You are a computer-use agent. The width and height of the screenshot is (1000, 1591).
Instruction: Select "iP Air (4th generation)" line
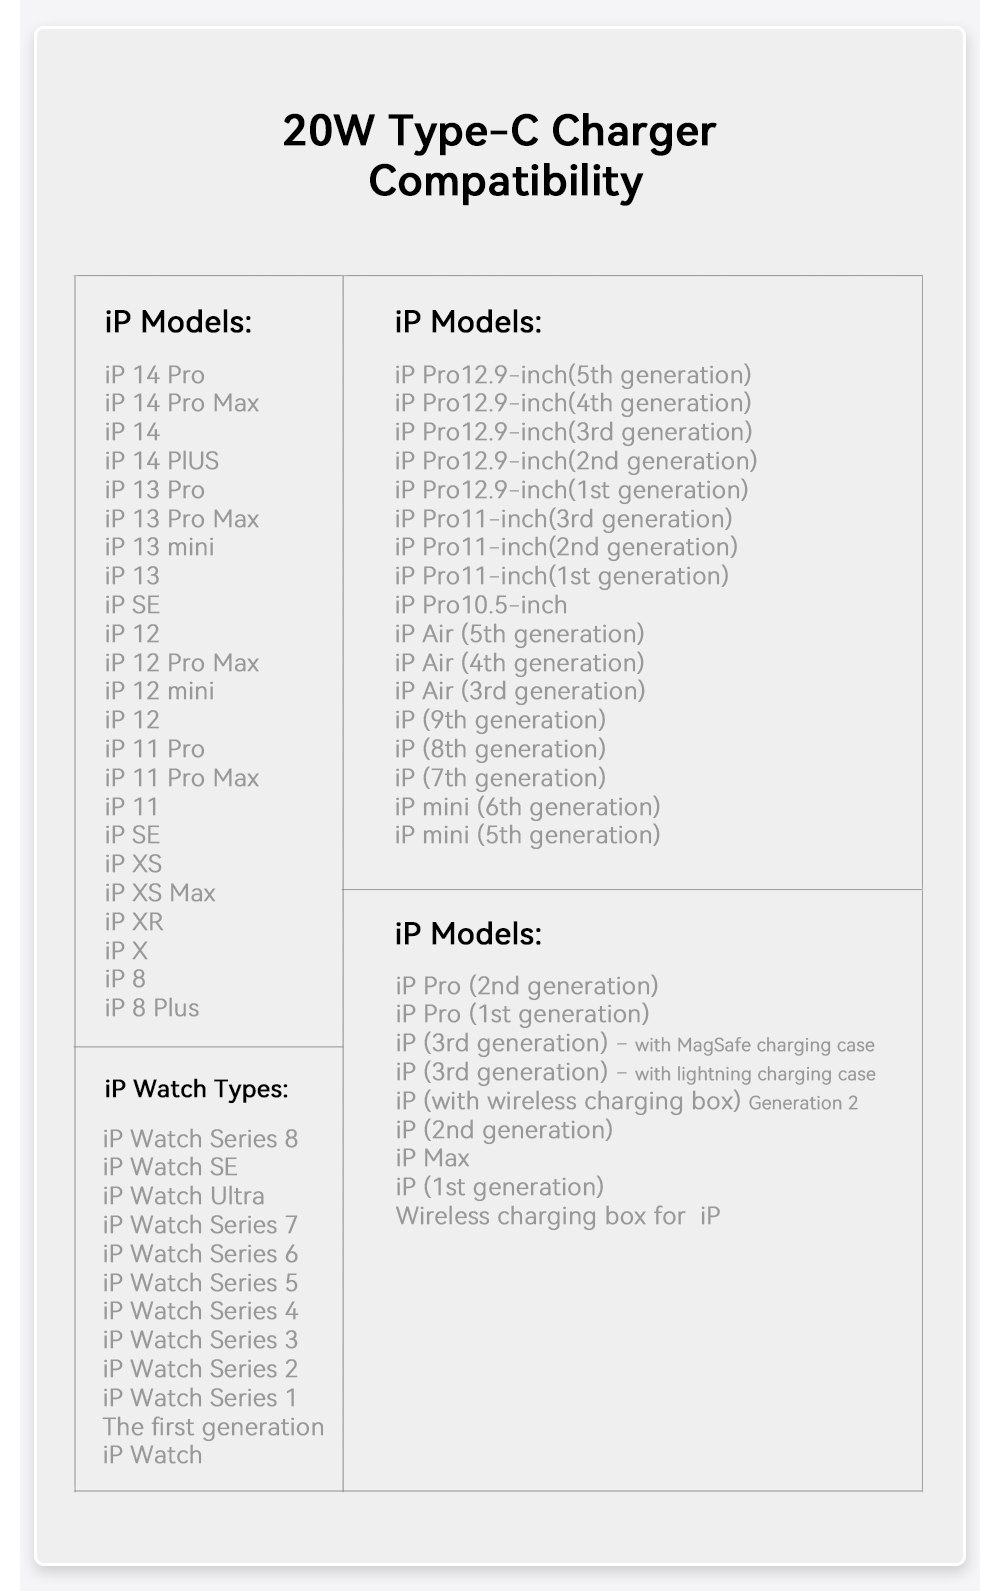click(519, 663)
